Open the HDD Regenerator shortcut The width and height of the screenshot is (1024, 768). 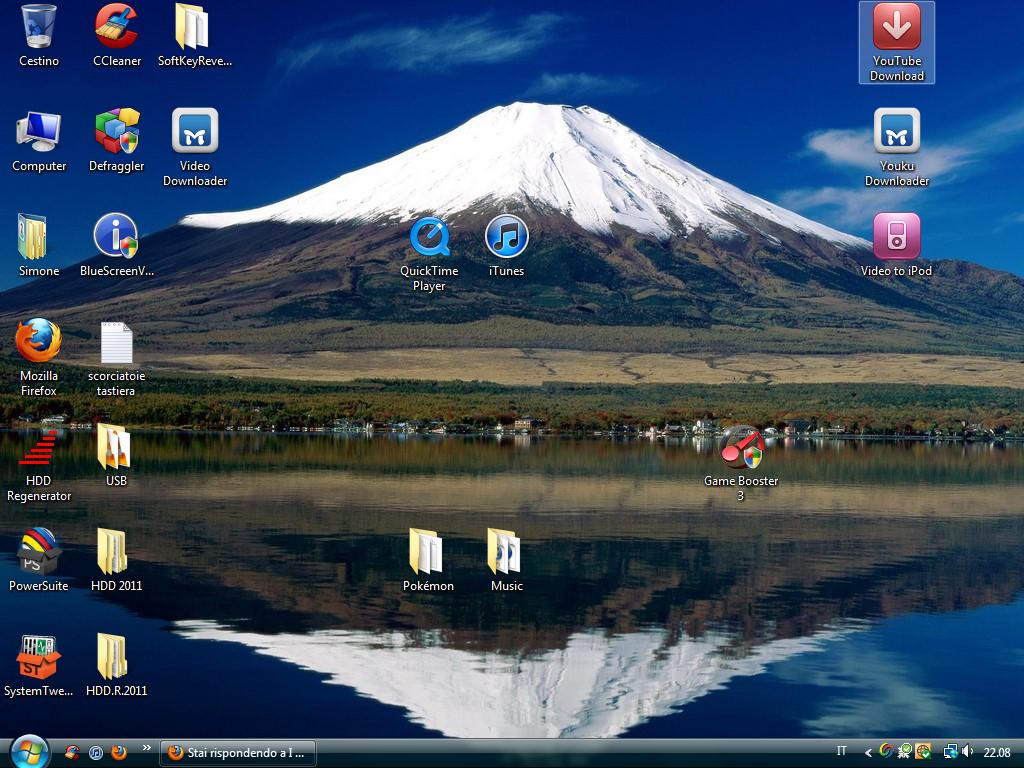pos(39,448)
